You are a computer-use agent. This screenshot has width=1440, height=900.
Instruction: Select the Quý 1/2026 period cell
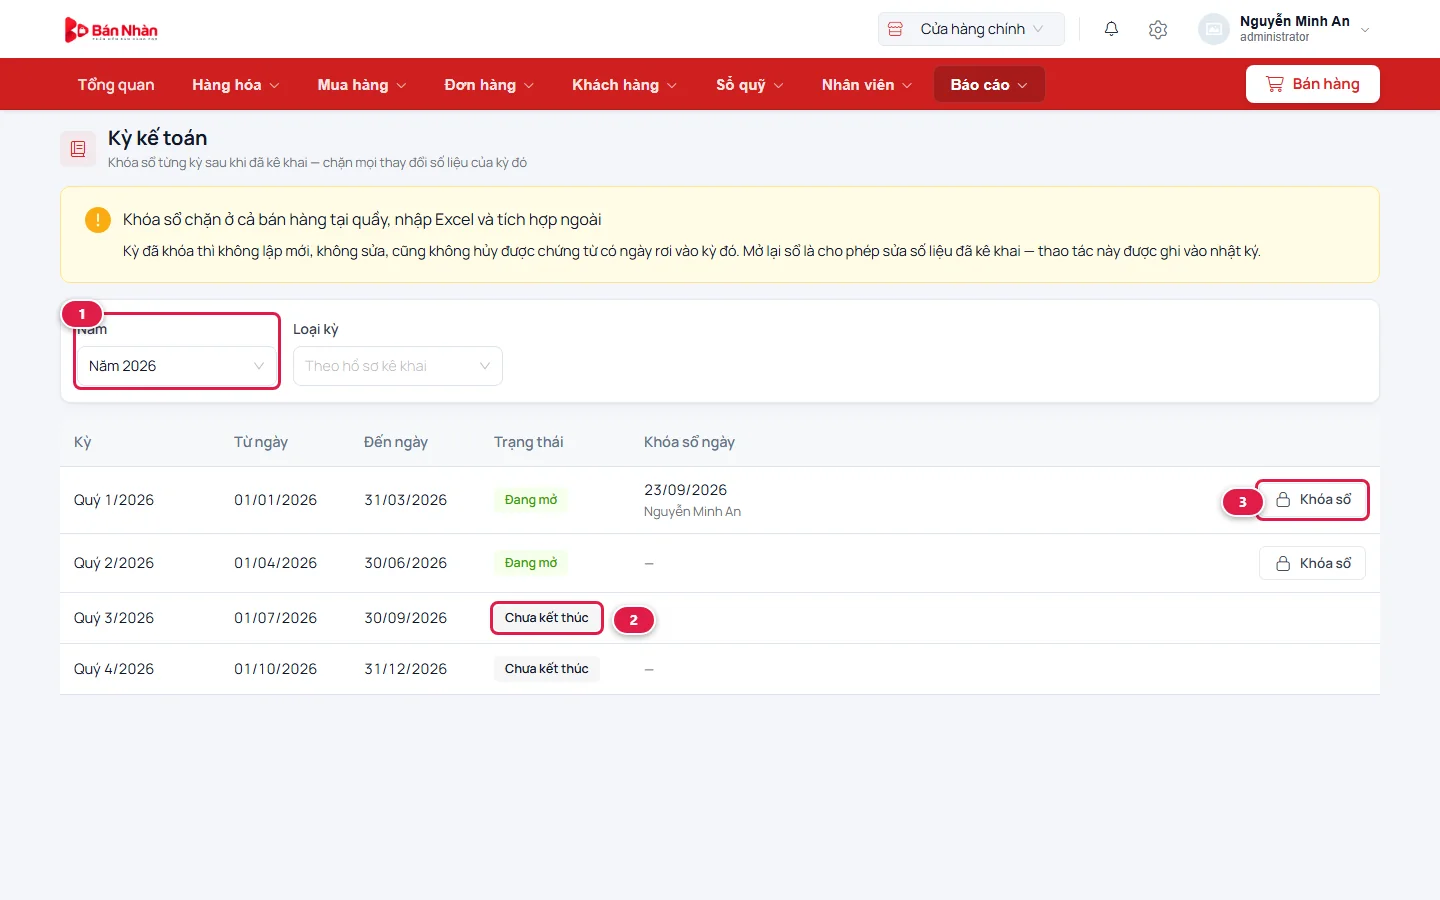[x=114, y=500]
